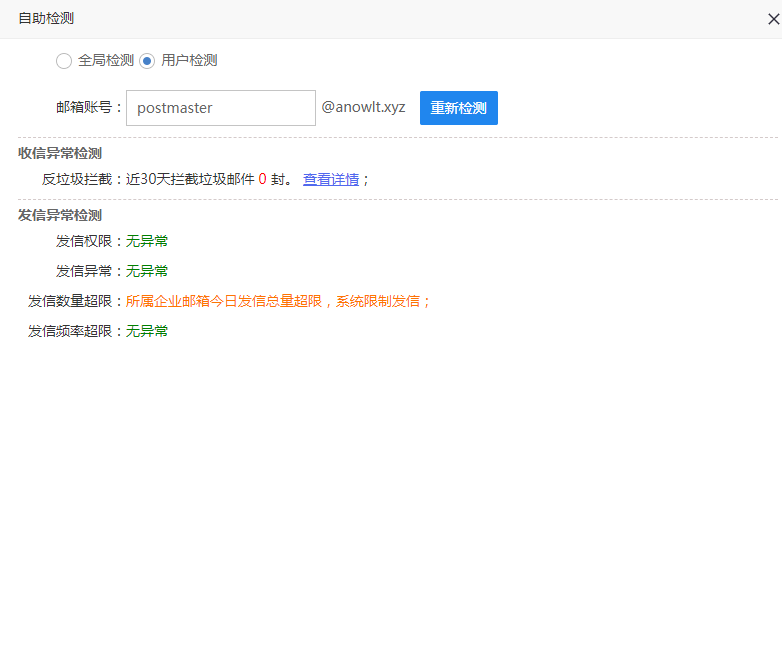This screenshot has height=665, width=782.
Task: Click the 全局检测 label text
Action: [x=105, y=60]
